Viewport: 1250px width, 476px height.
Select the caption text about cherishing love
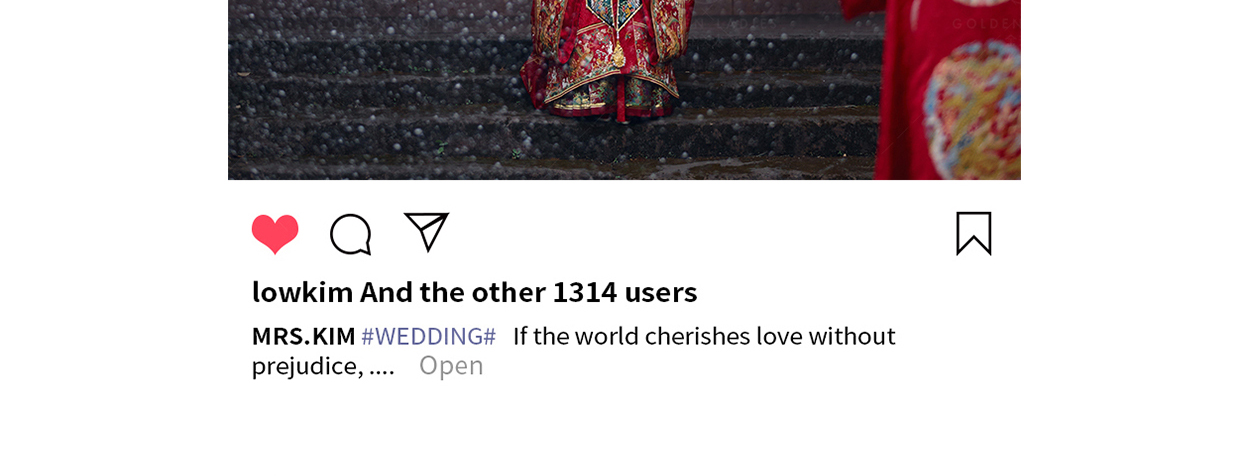pyautogui.click(x=574, y=351)
